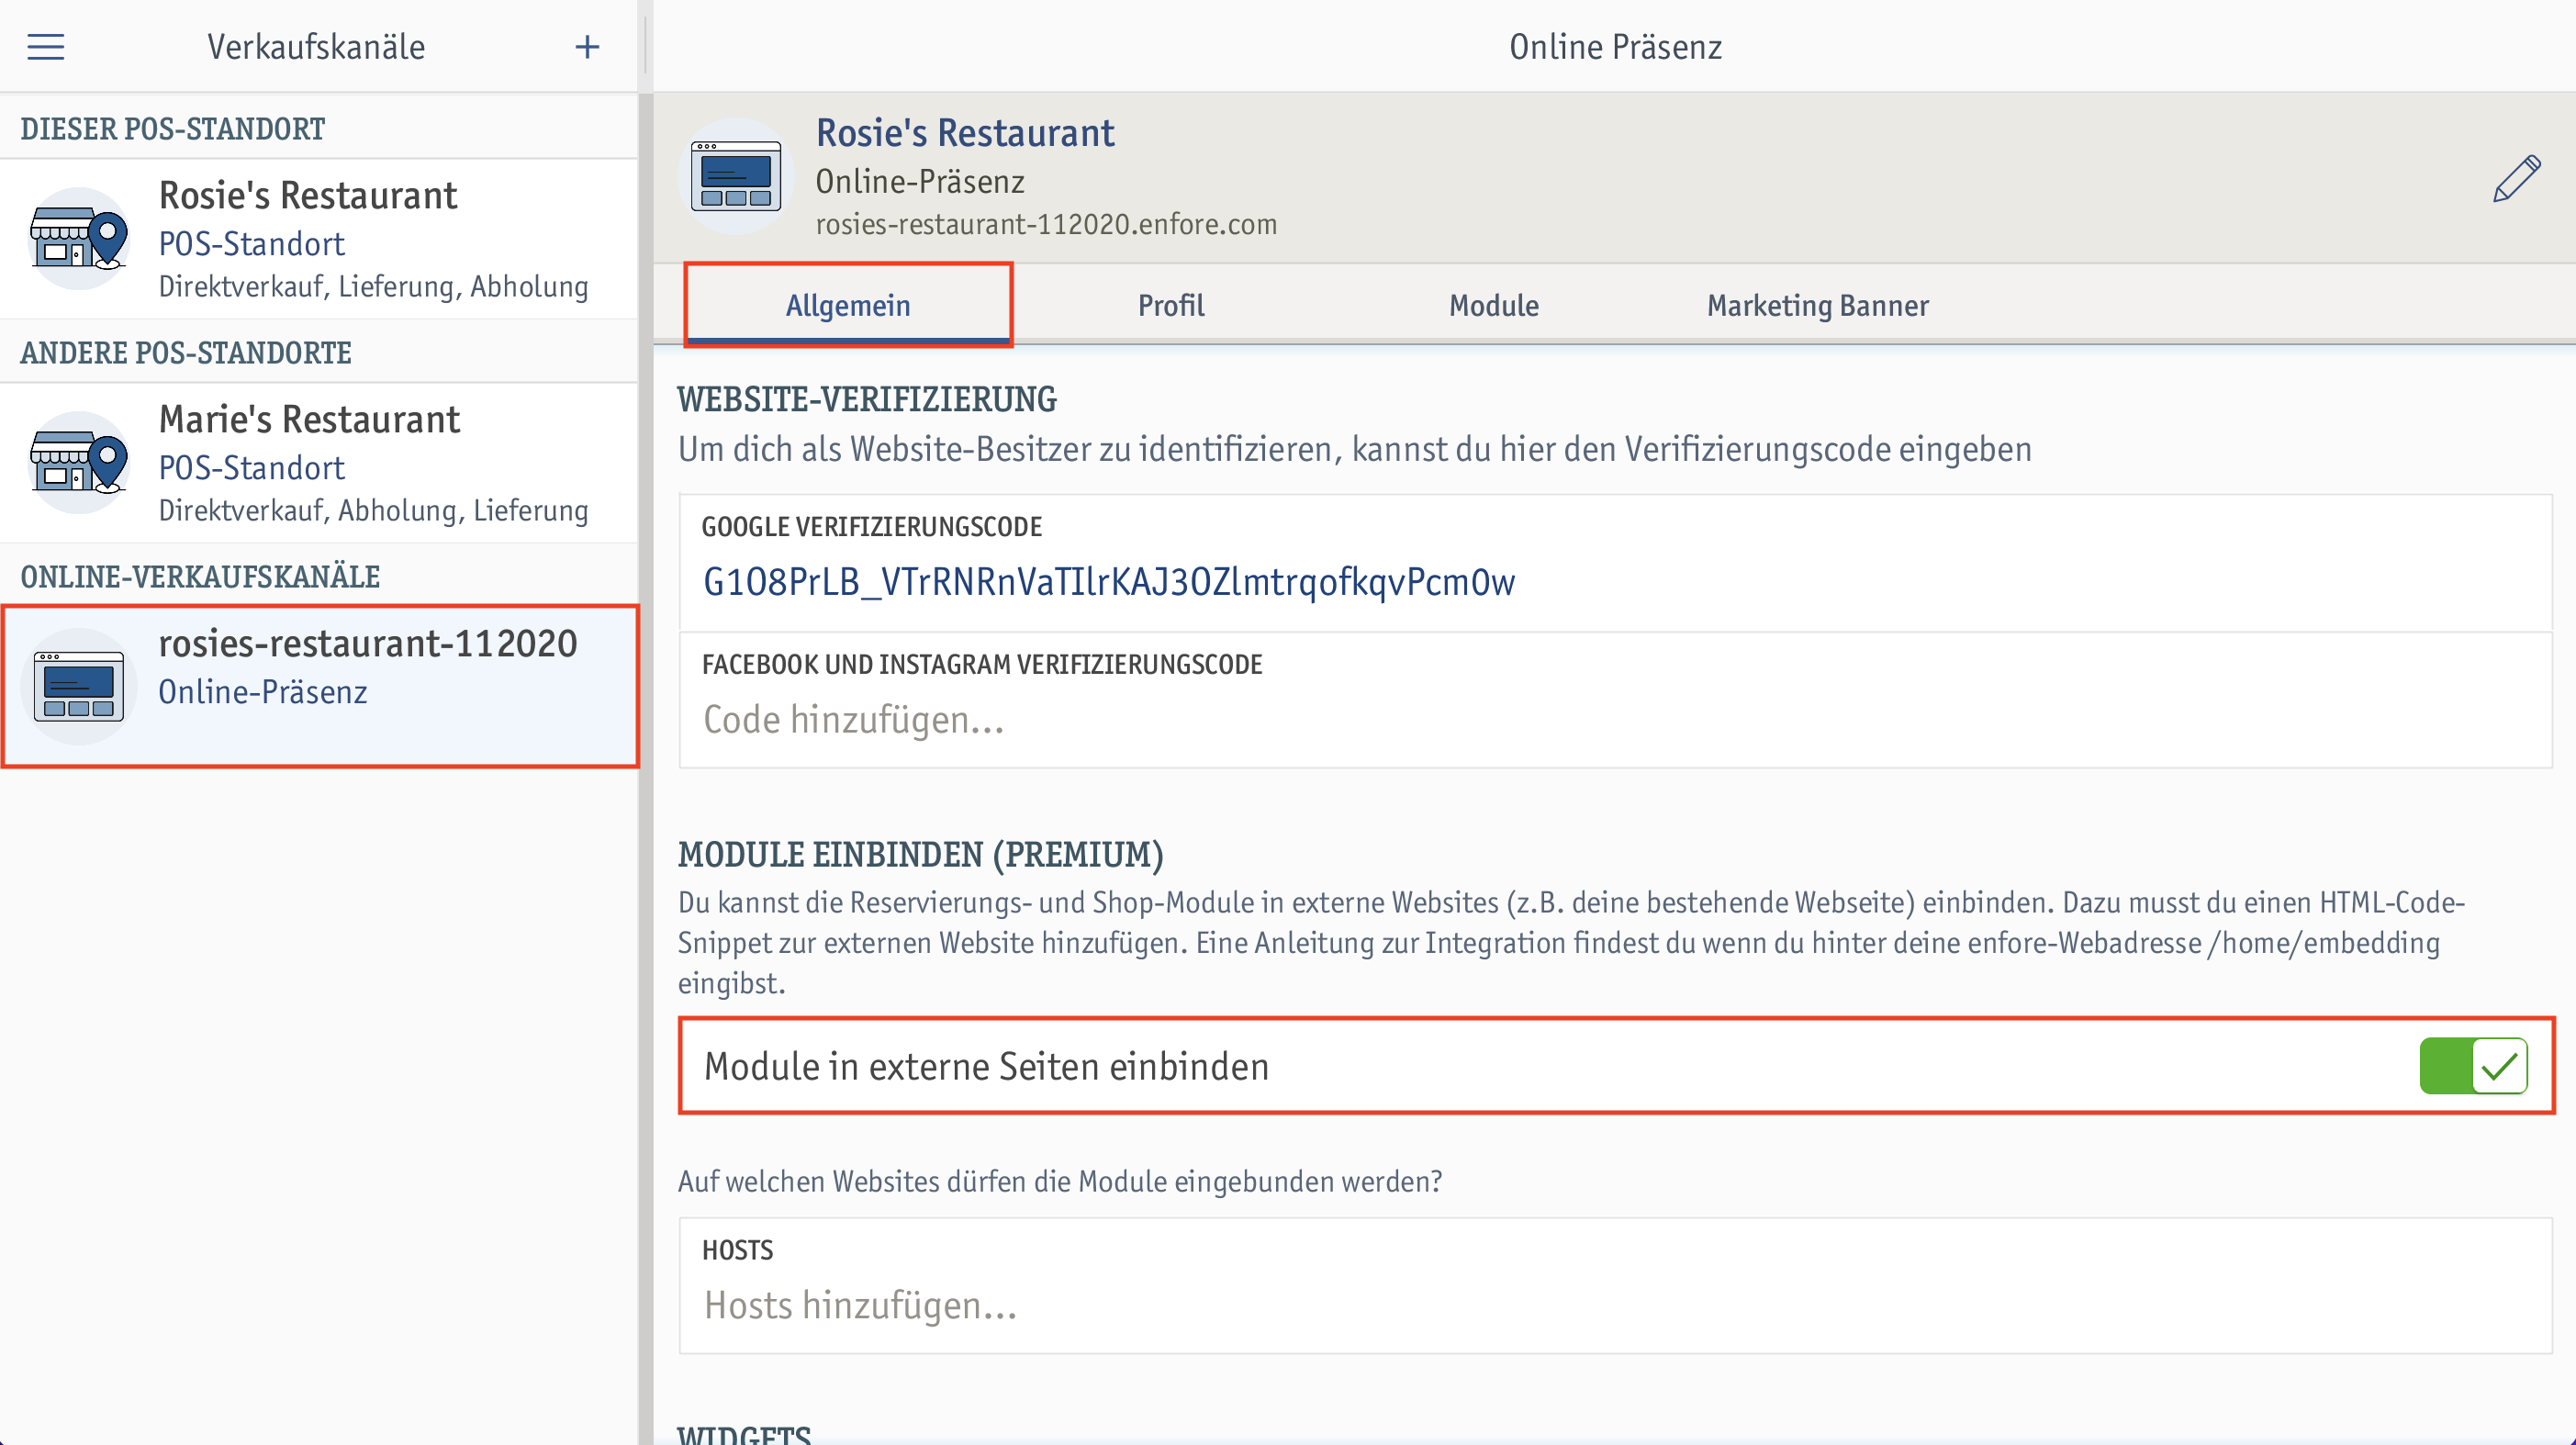Click 'Direktverkauf, Abholung, Lieferung' text
Image resolution: width=2576 pixels, height=1445 pixels.
pyautogui.click(x=373, y=511)
